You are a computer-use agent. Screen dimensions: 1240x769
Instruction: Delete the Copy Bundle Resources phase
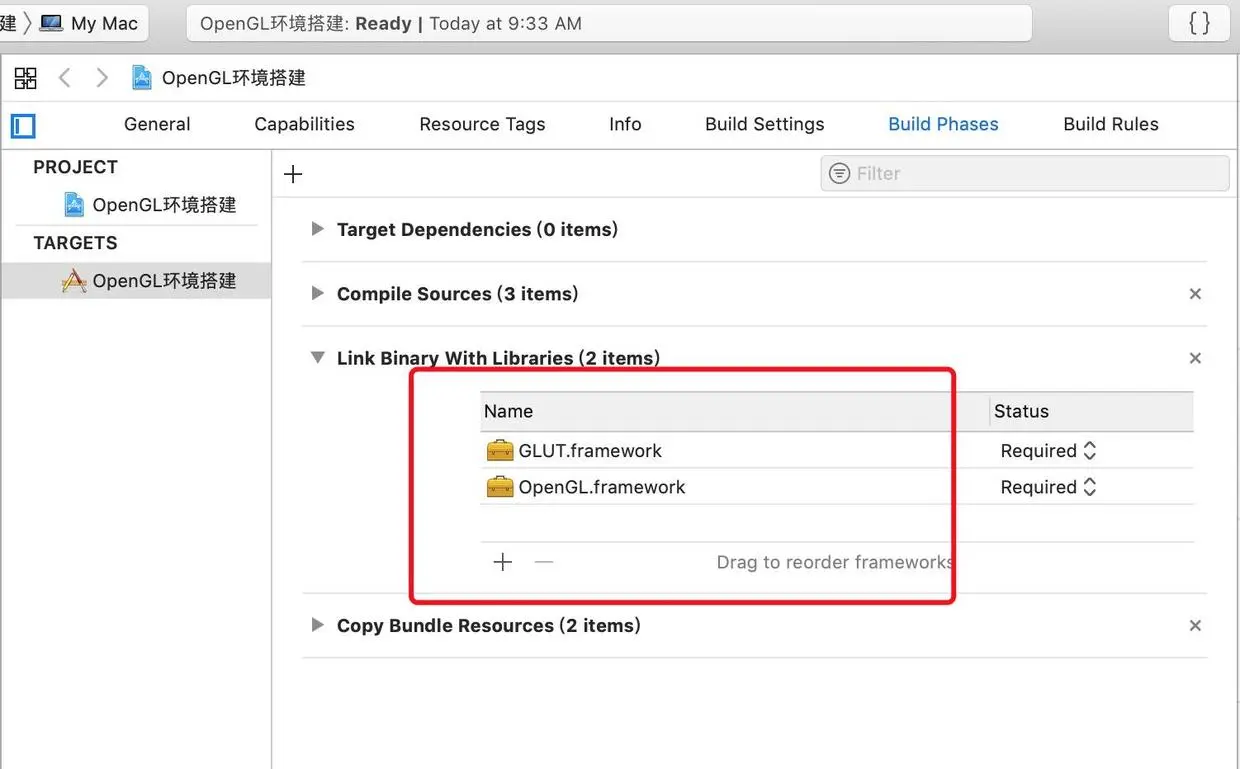pyautogui.click(x=1195, y=626)
